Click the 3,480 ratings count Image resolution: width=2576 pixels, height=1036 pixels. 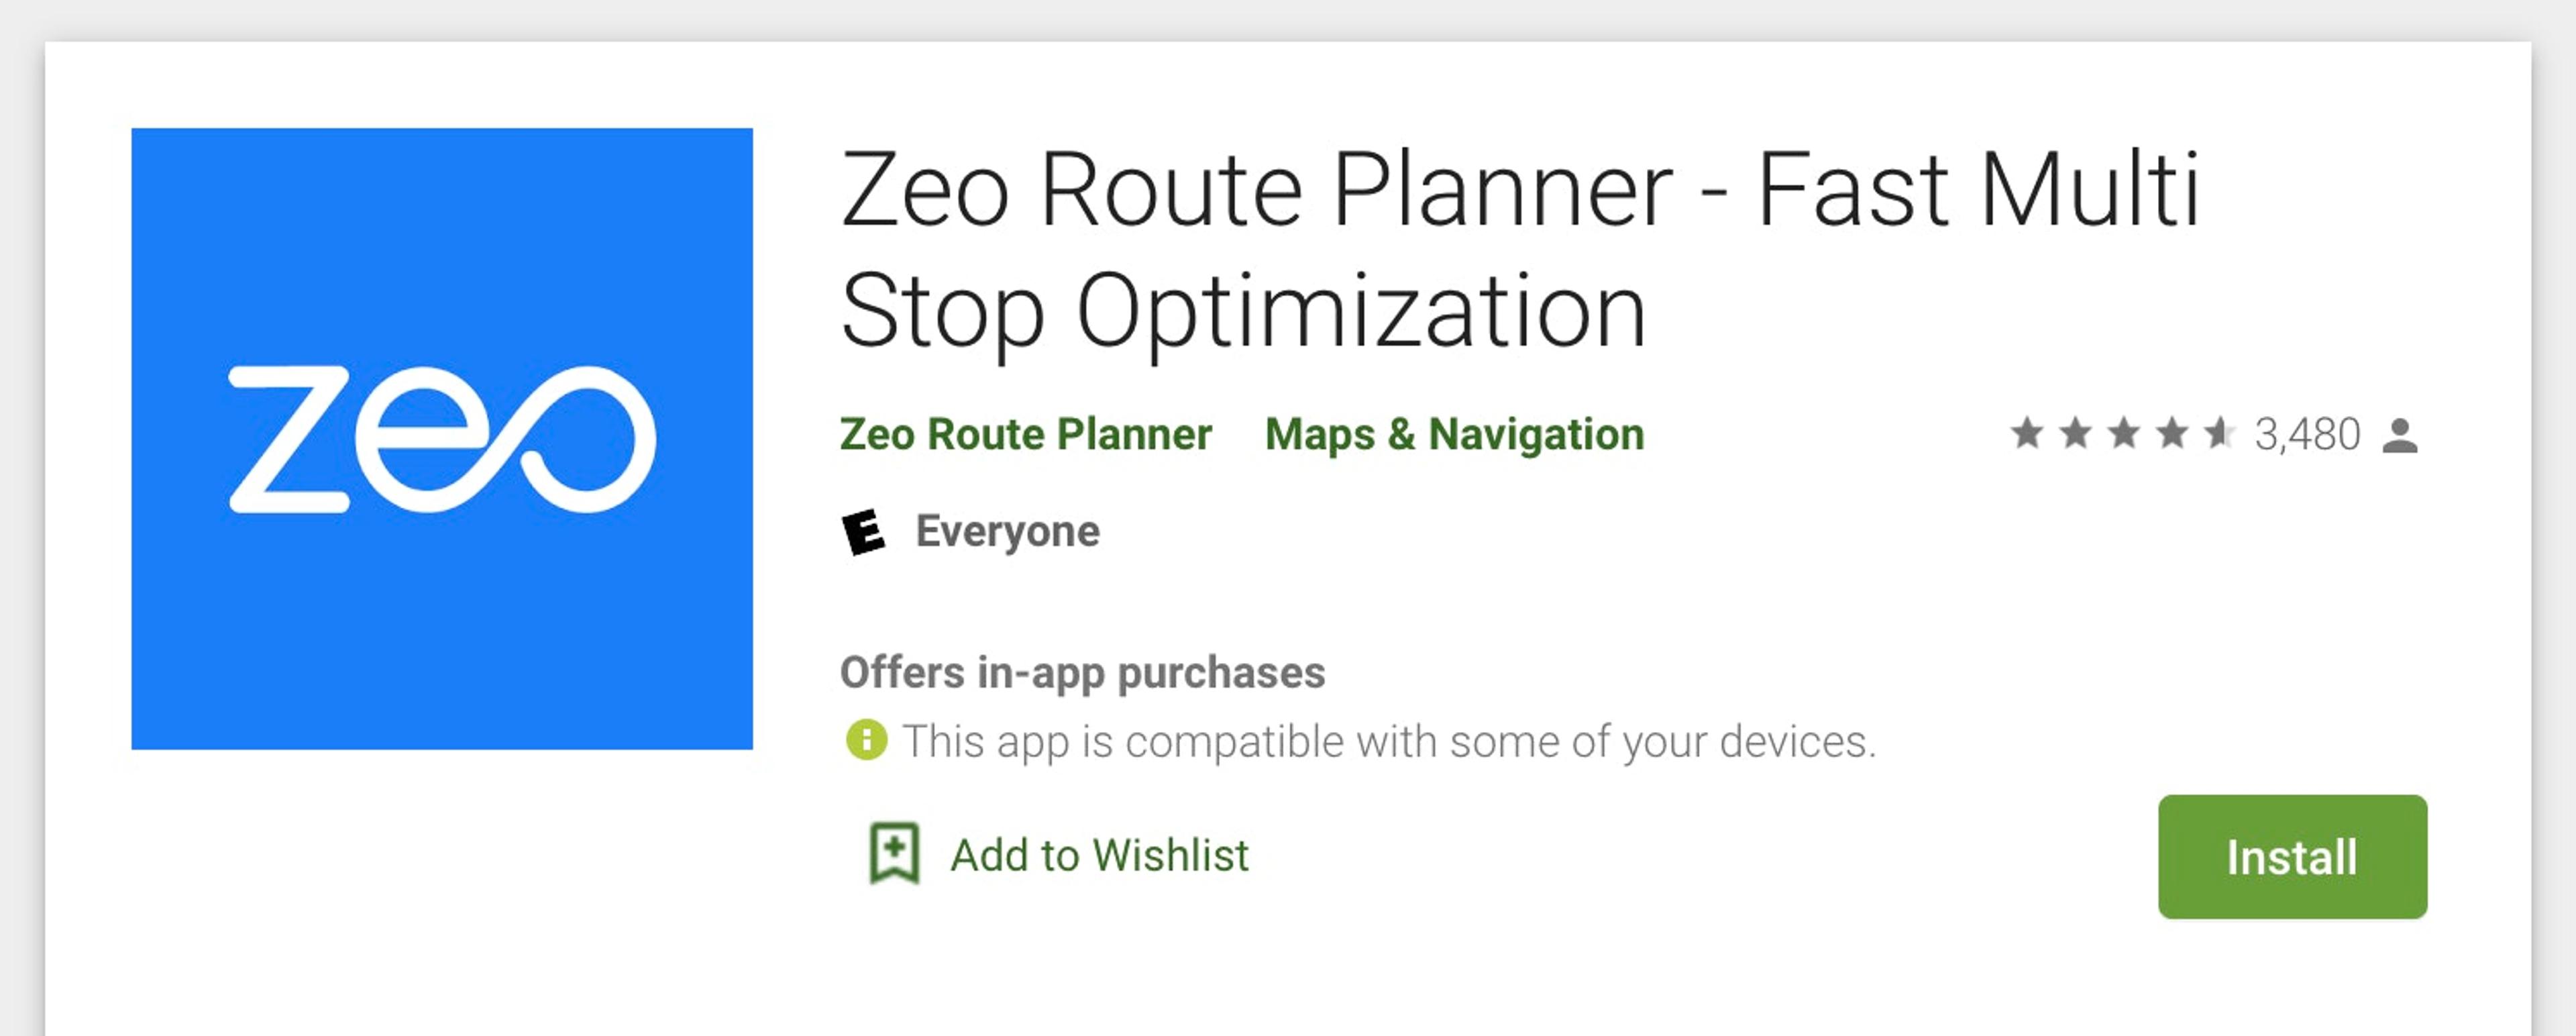tap(2306, 434)
